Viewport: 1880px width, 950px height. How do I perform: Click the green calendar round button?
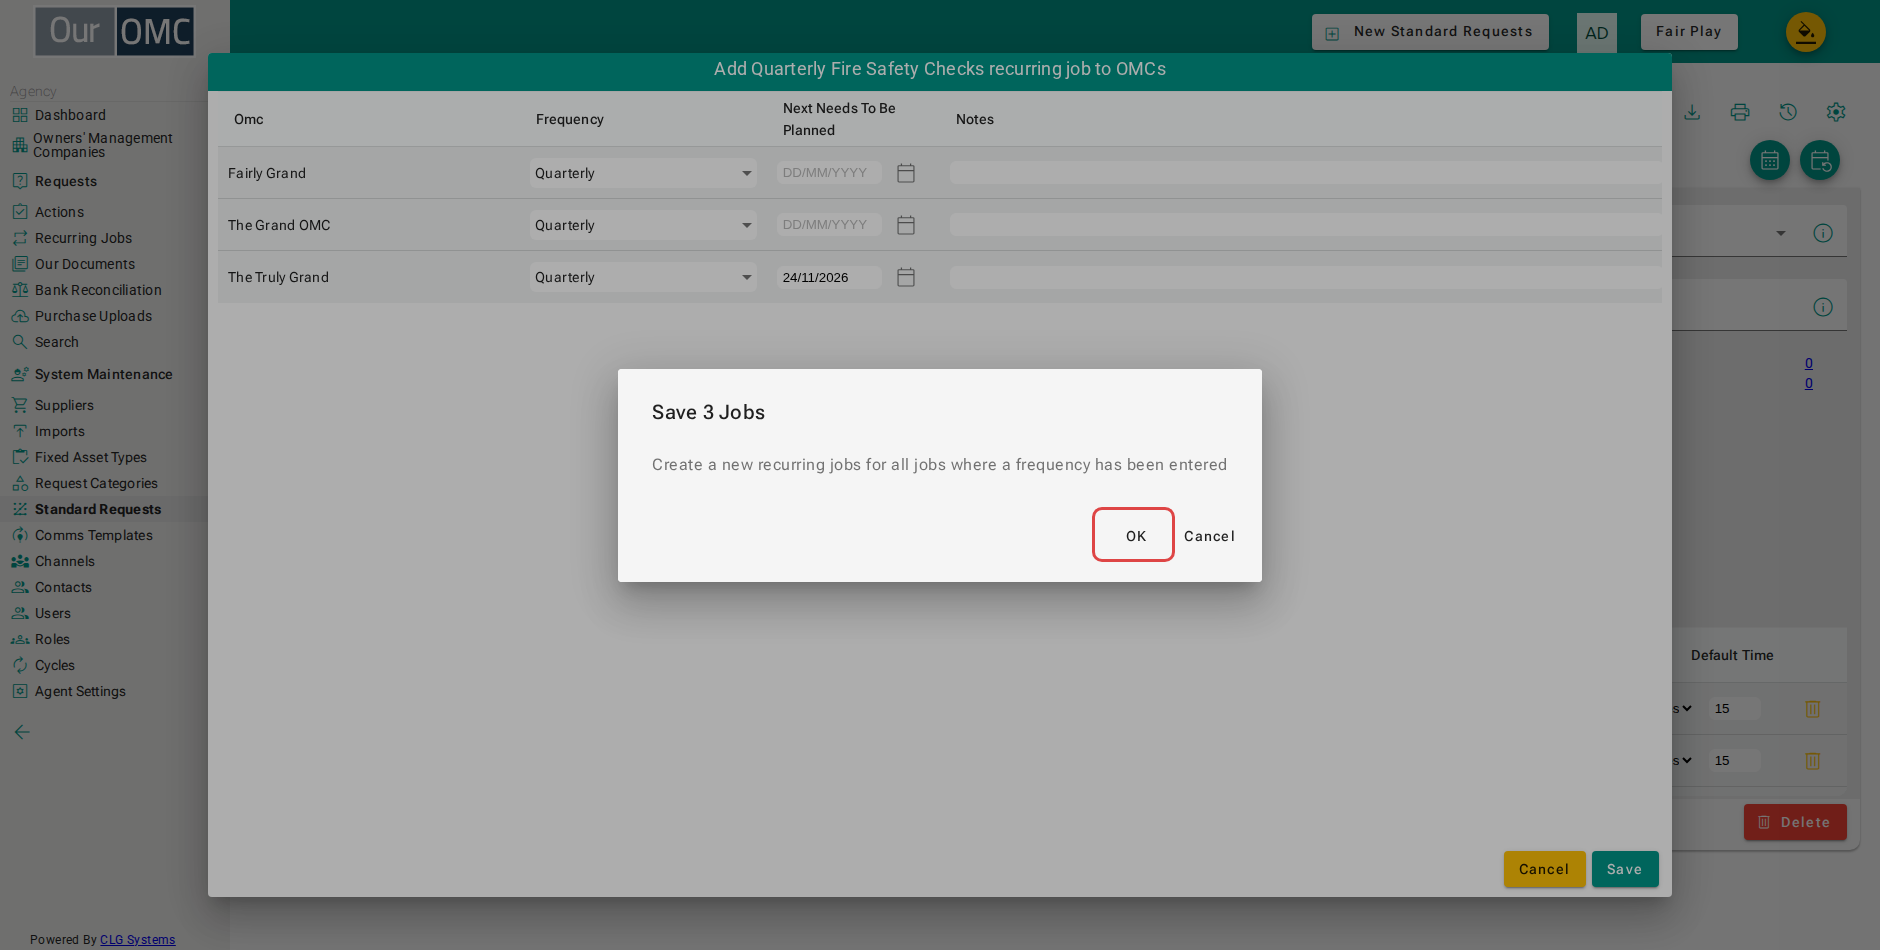click(x=1770, y=160)
